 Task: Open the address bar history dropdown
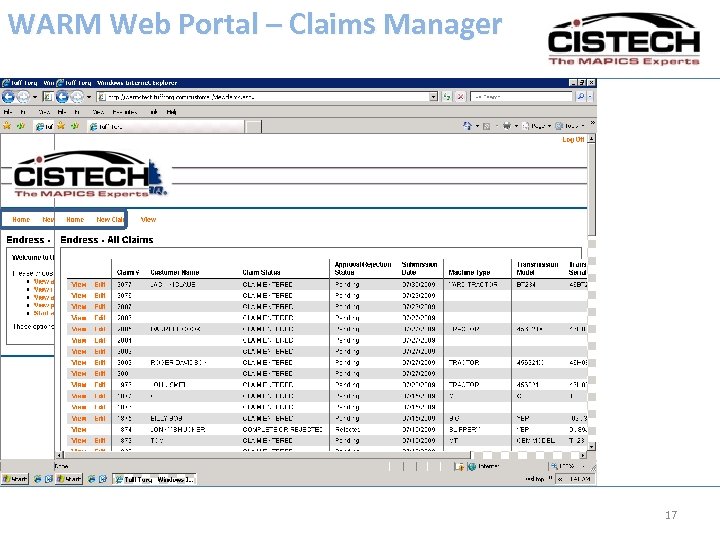(433, 97)
